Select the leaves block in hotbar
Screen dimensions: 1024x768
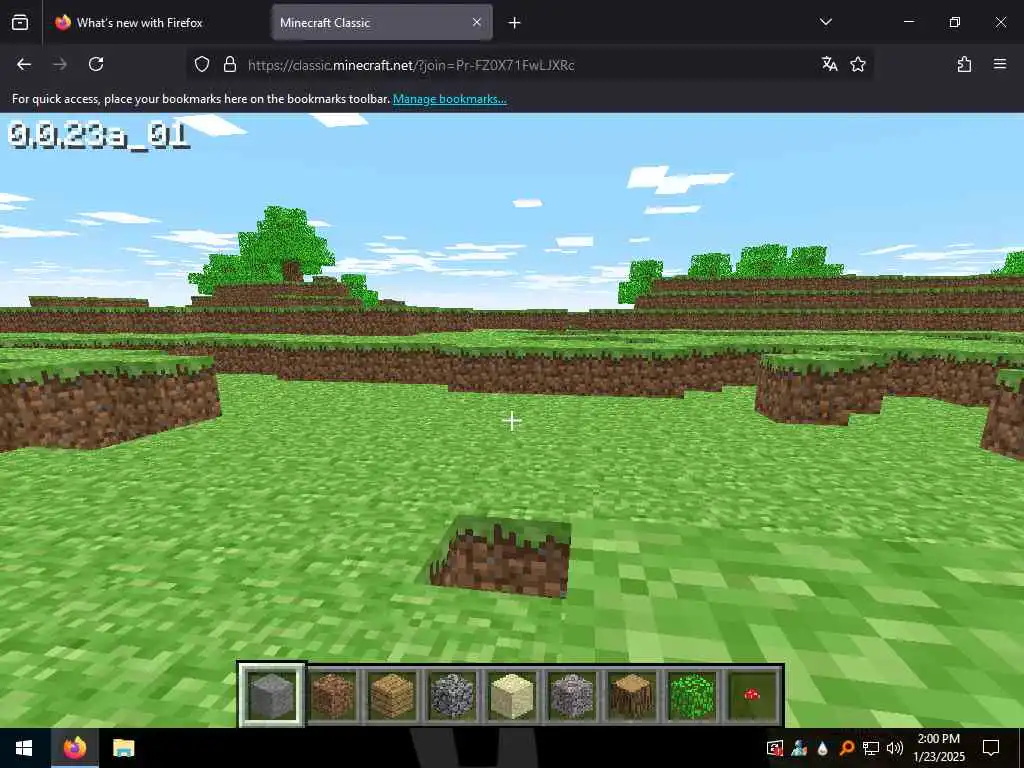pyautogui.click(x=692, y=696)
